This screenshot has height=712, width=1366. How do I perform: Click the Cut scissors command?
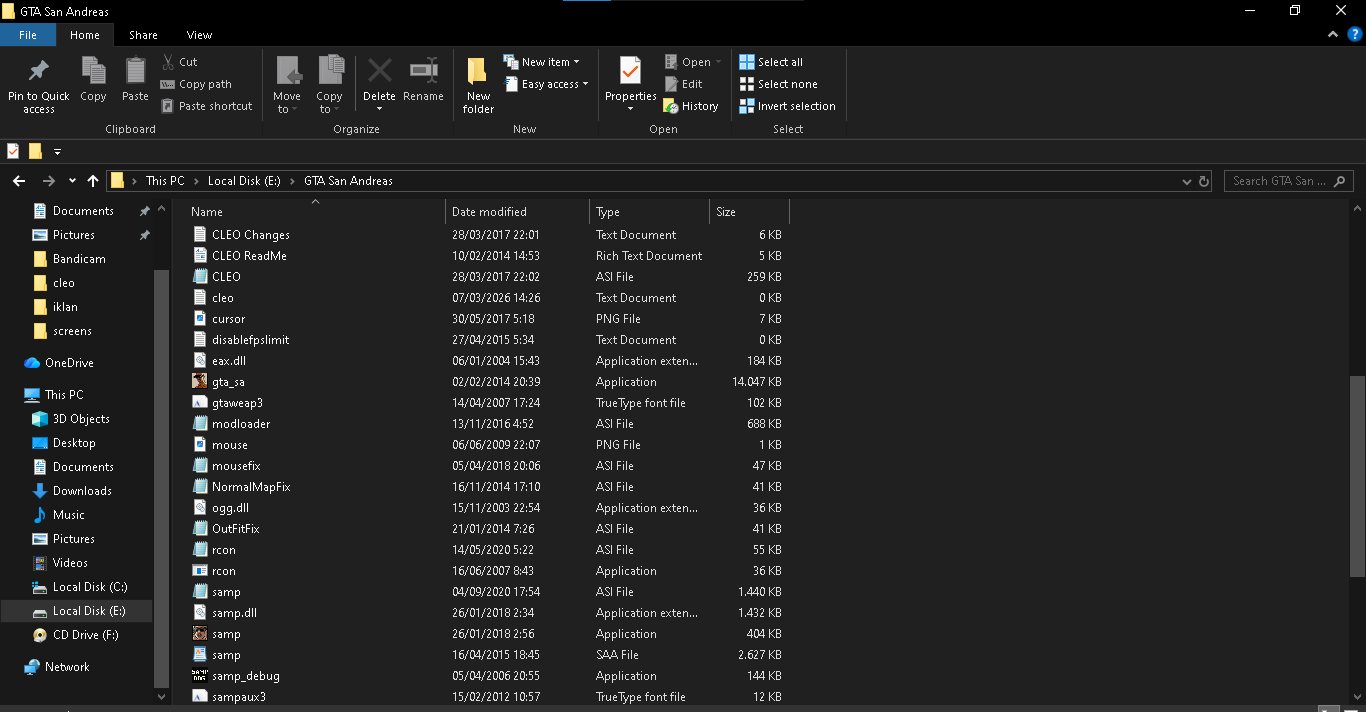[x=181, y=62]
